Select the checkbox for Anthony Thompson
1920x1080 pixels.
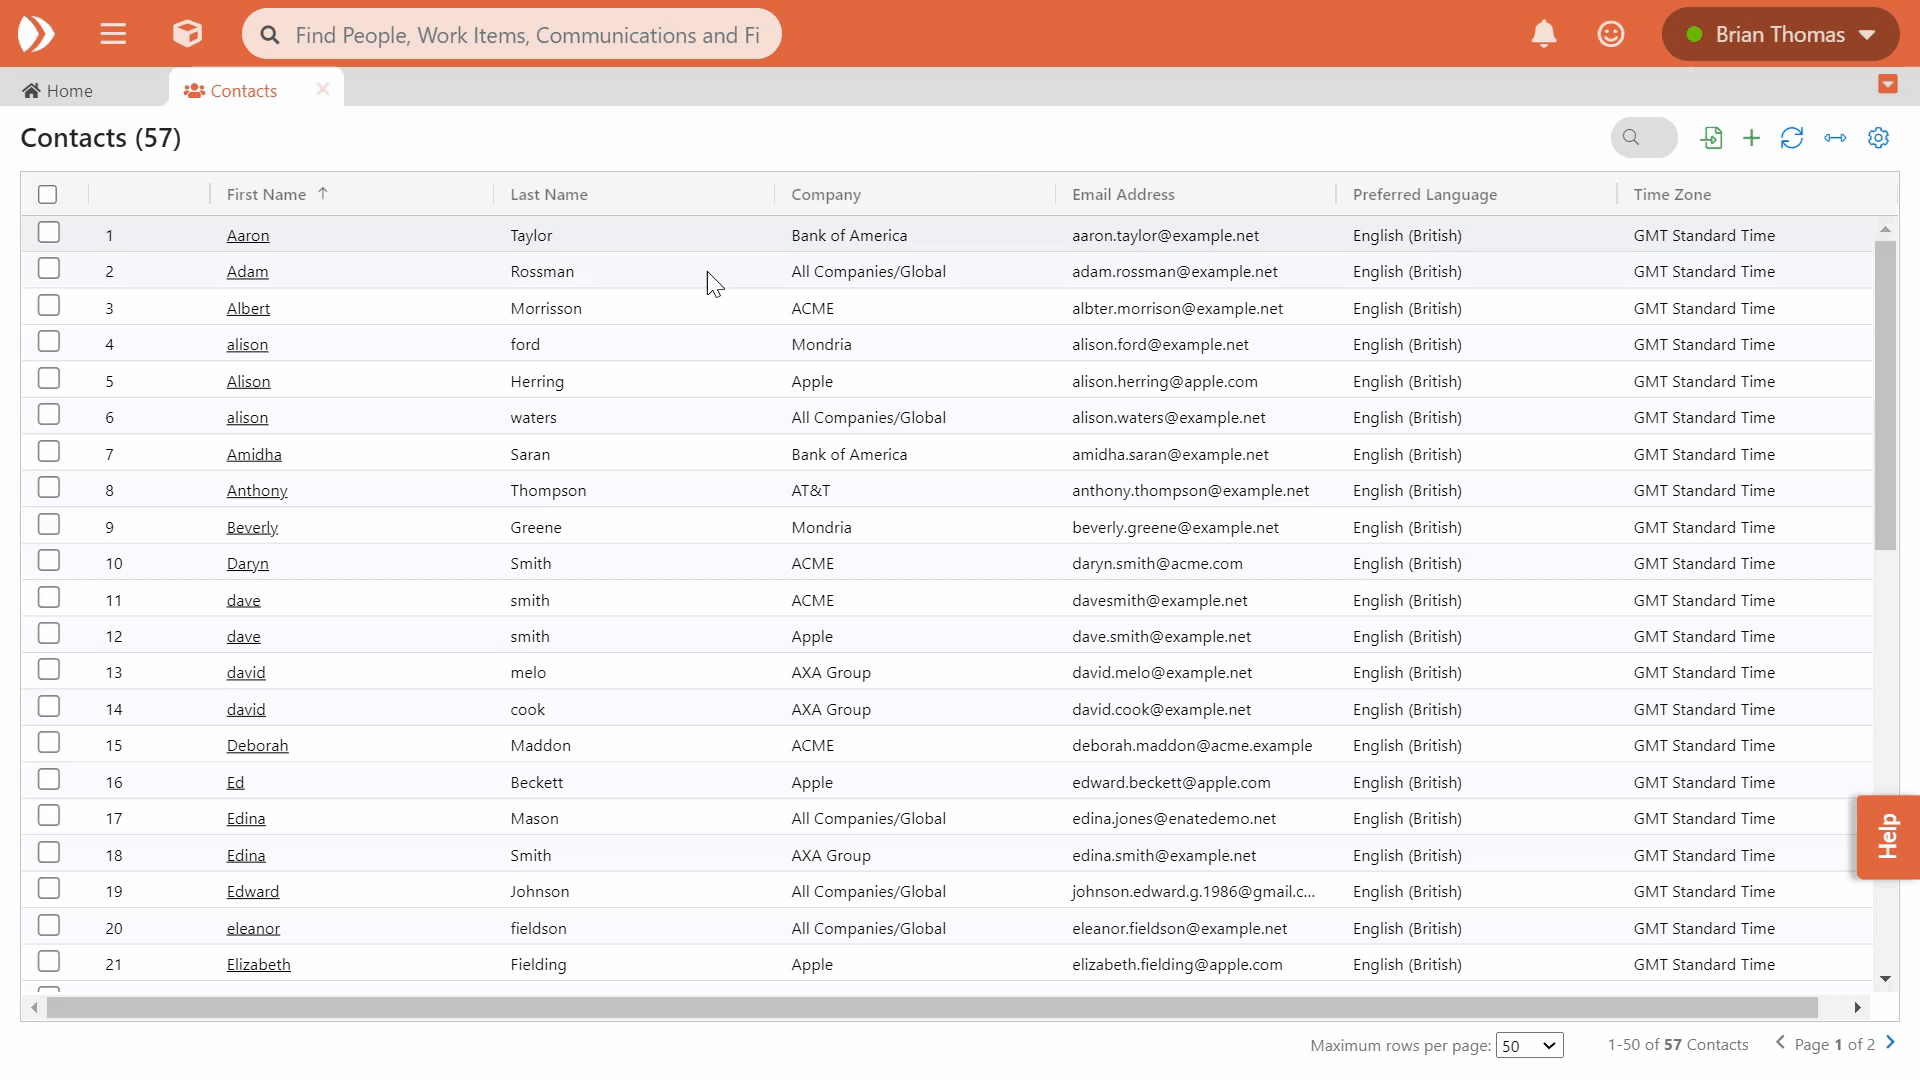(x=48, y=488)
